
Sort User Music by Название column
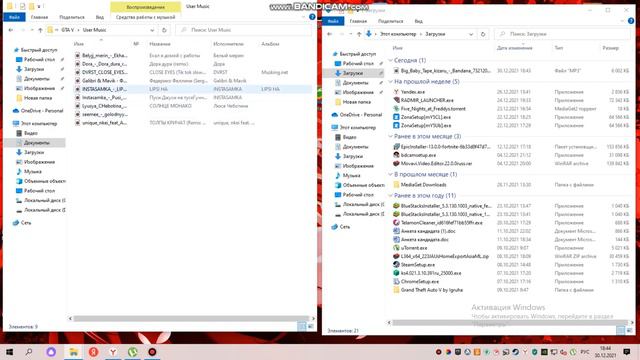[160, 44]
